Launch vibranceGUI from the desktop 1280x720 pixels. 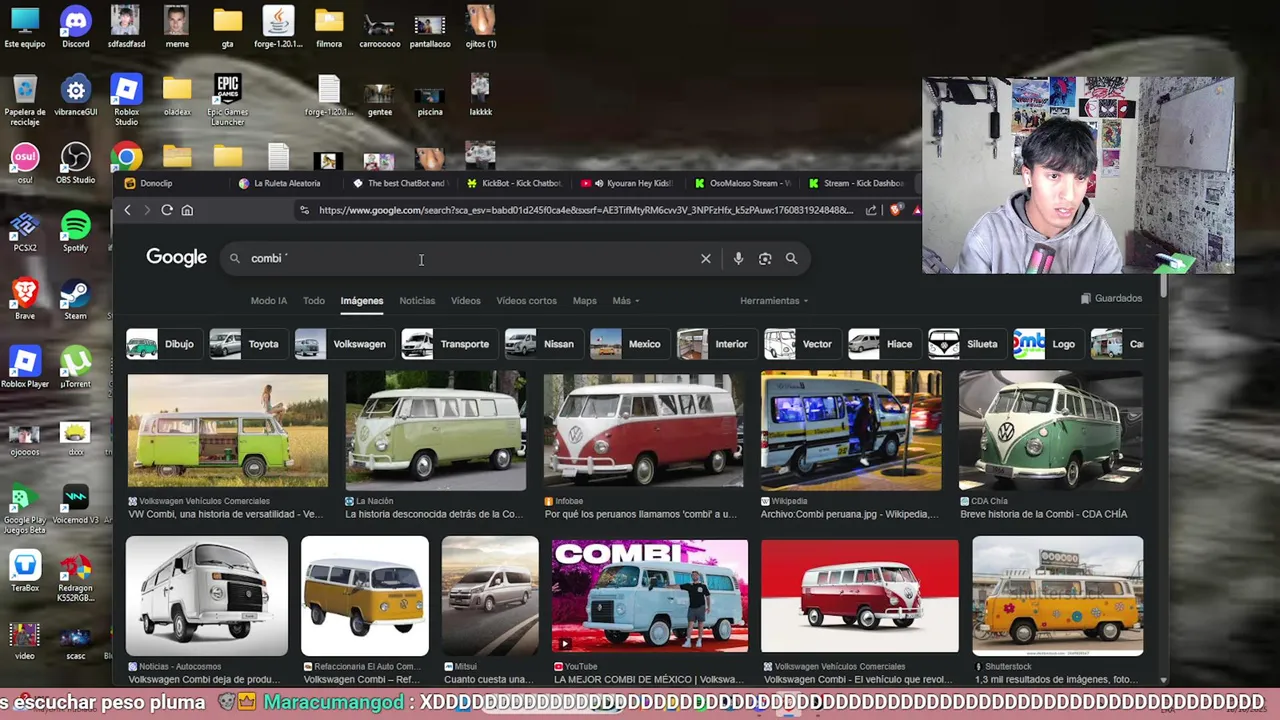coord(75,96)
